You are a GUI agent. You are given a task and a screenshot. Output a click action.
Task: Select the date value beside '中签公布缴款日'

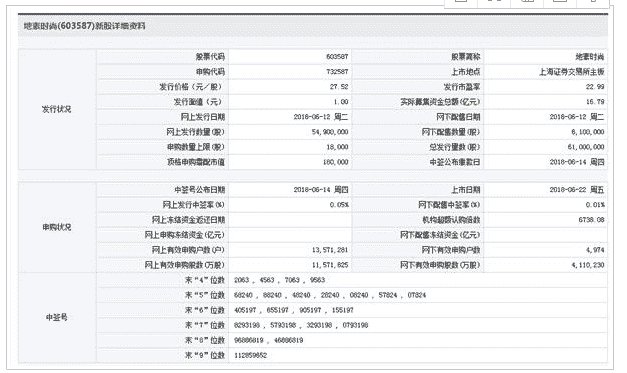[577, 162]
